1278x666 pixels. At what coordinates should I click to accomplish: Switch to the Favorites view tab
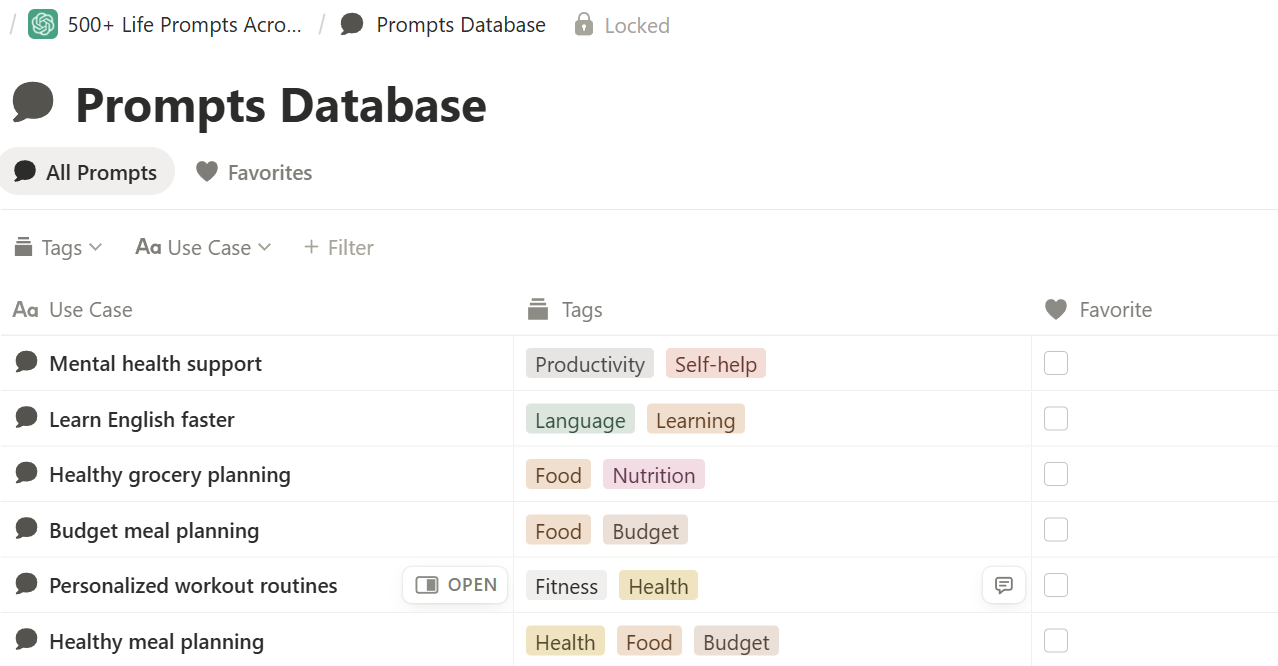click(254, 172)
